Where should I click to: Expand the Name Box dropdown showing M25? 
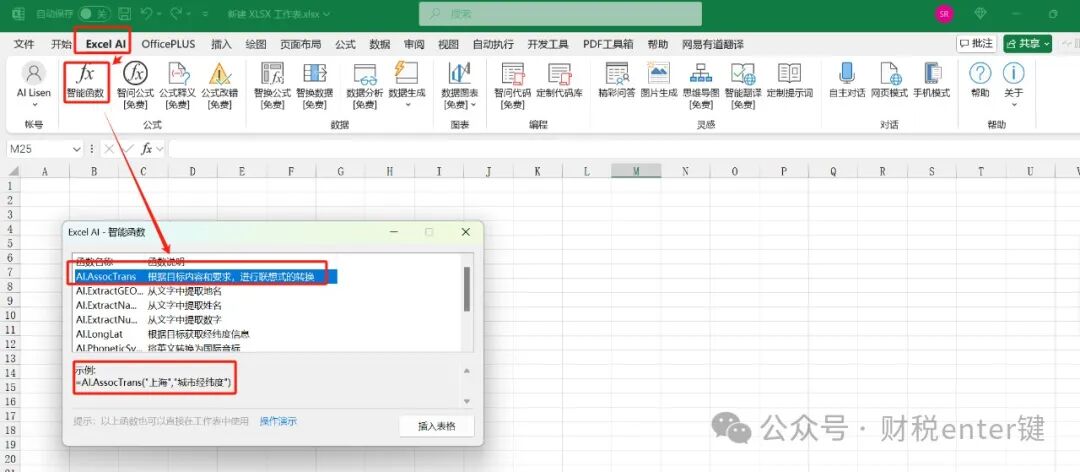(76, 149)
